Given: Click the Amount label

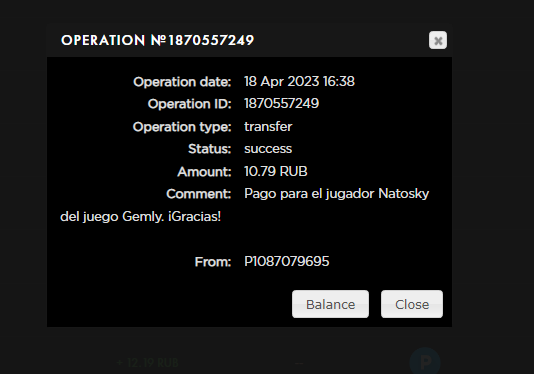Looking at the screenshot, I should [x=204, y=172].
